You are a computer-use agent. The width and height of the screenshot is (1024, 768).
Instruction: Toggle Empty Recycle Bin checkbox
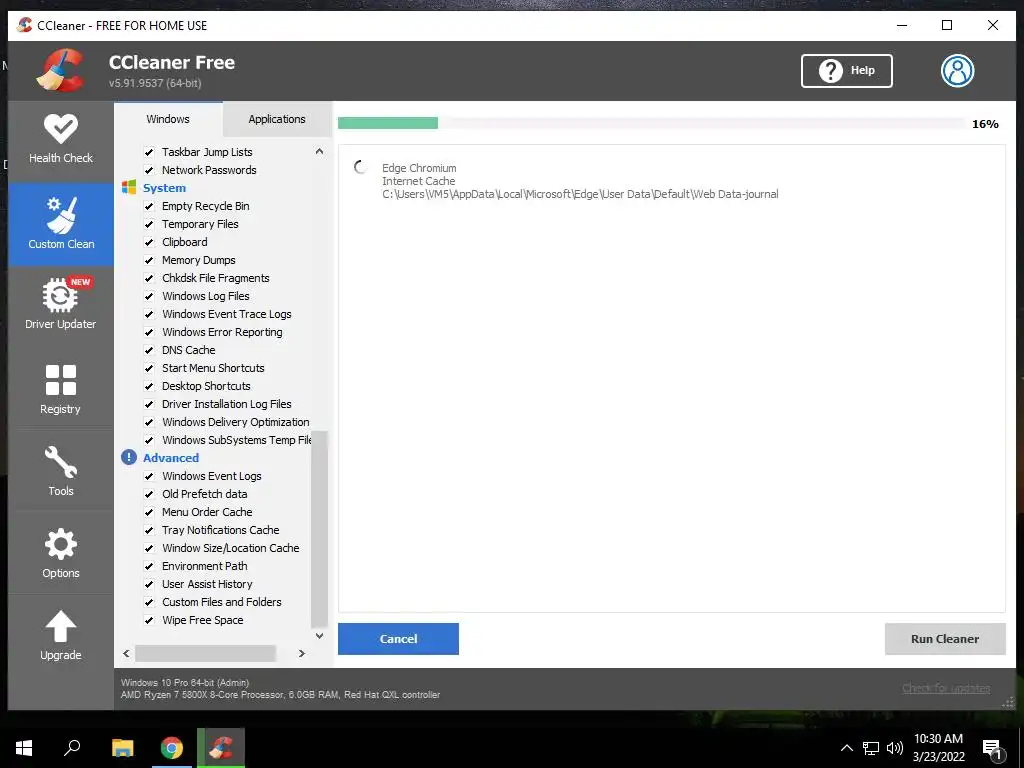(x=149, y=206)
